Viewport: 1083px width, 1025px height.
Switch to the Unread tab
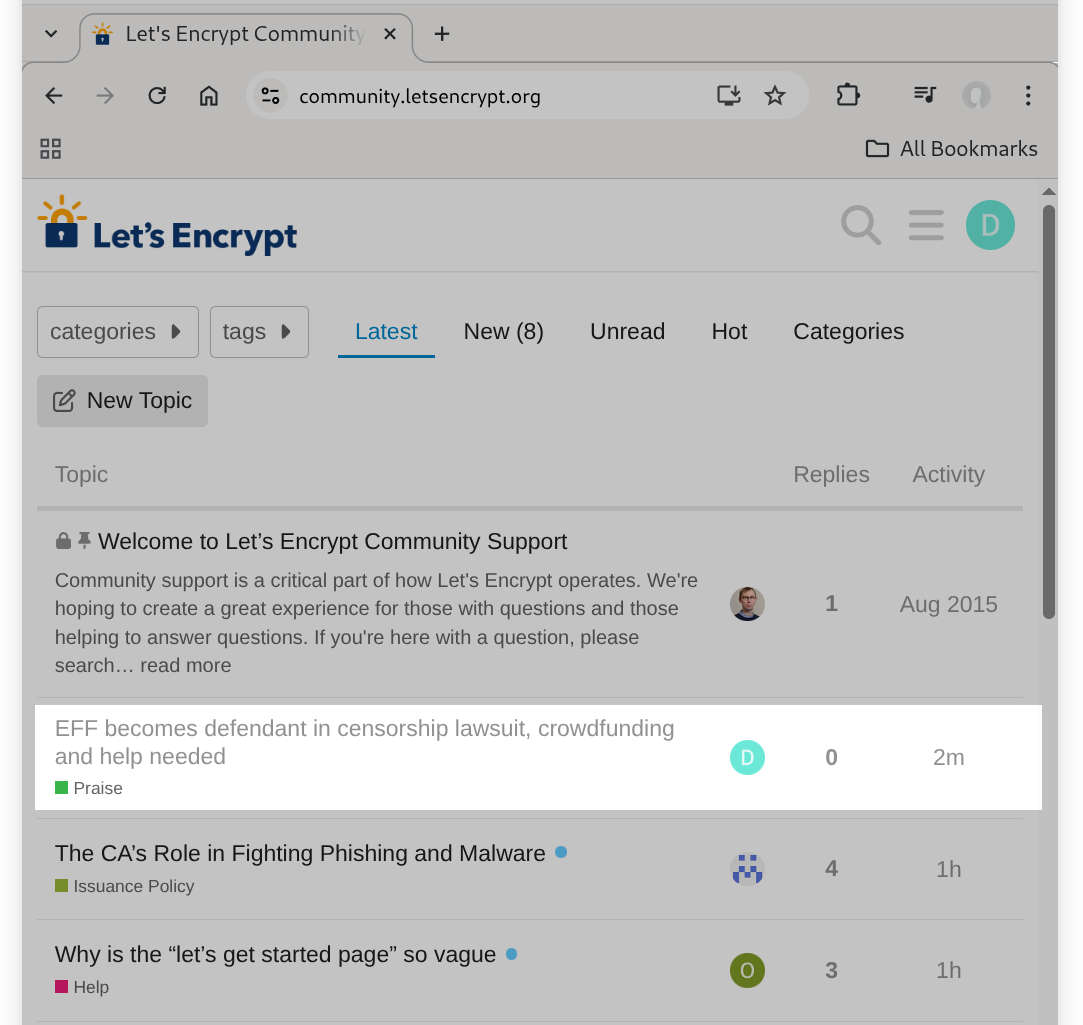pos(627,331)
